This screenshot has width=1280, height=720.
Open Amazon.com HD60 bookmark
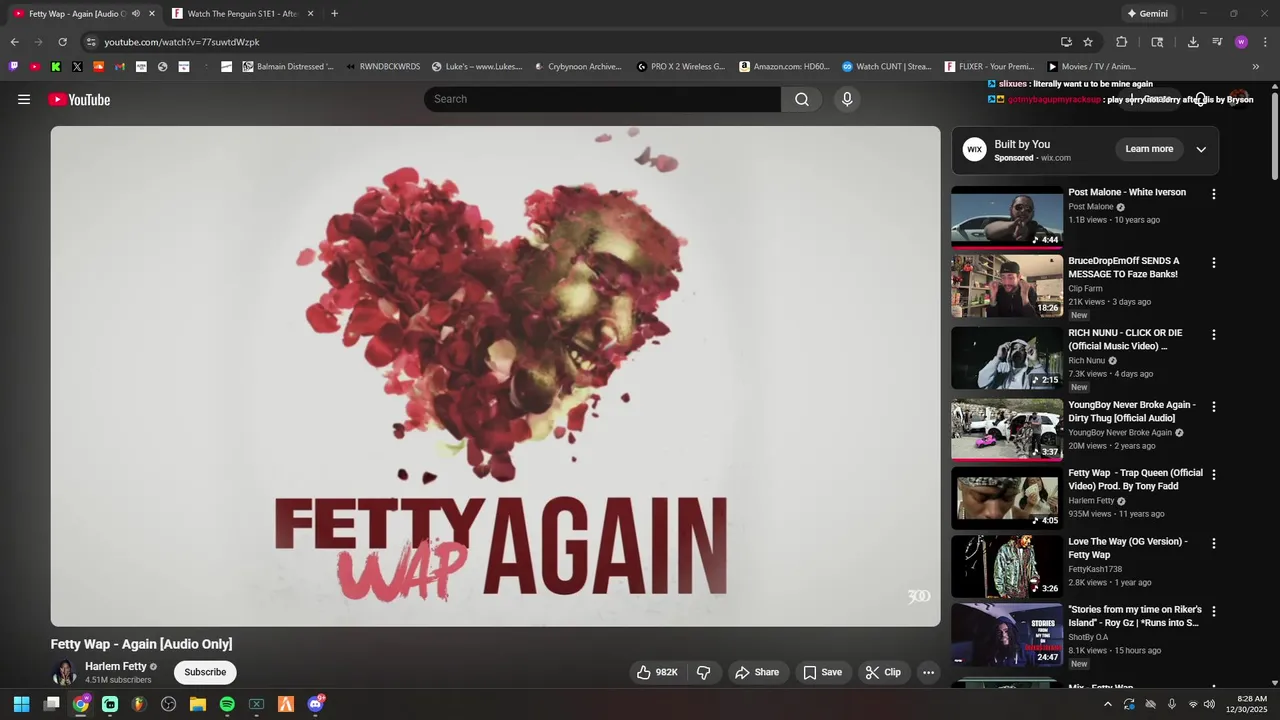(784, 67)
